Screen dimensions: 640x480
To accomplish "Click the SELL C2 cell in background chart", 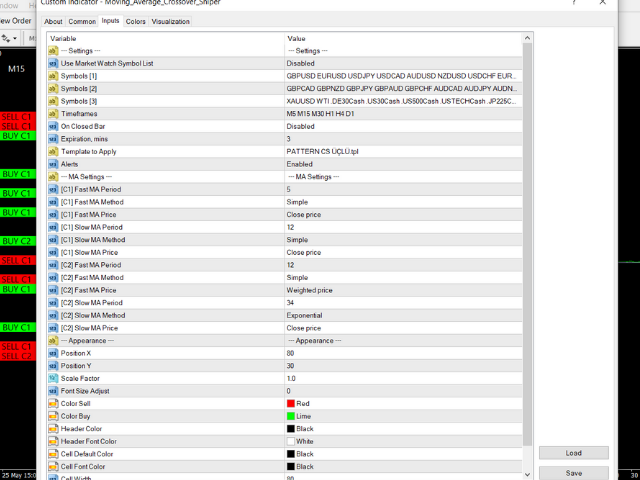I will 16,356.
